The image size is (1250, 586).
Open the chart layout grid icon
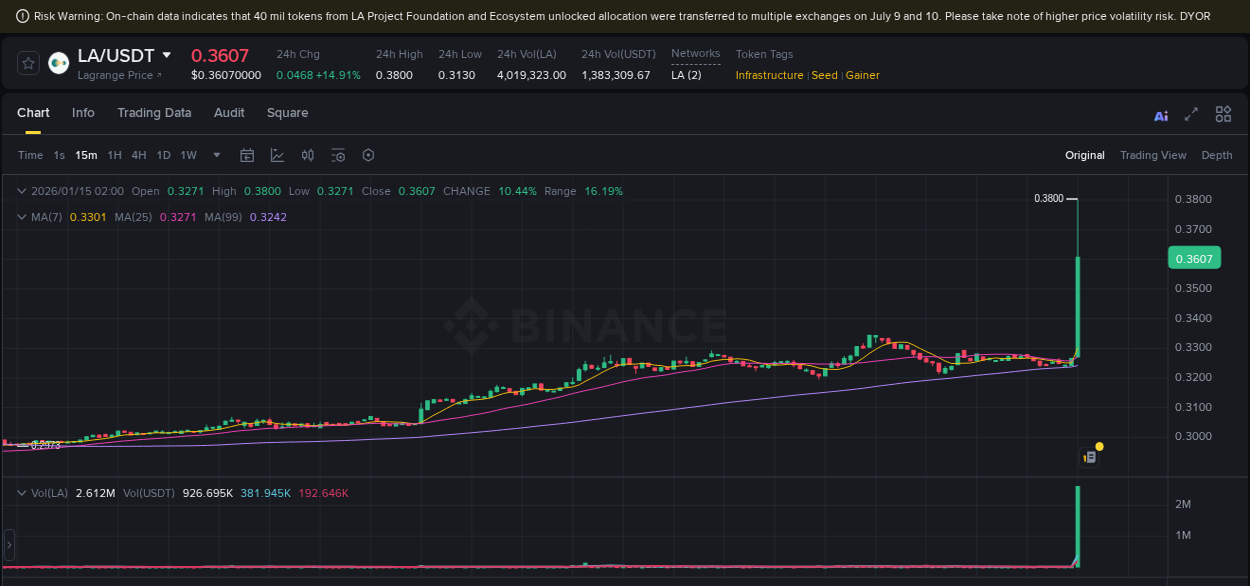(x=1223, y=115)
